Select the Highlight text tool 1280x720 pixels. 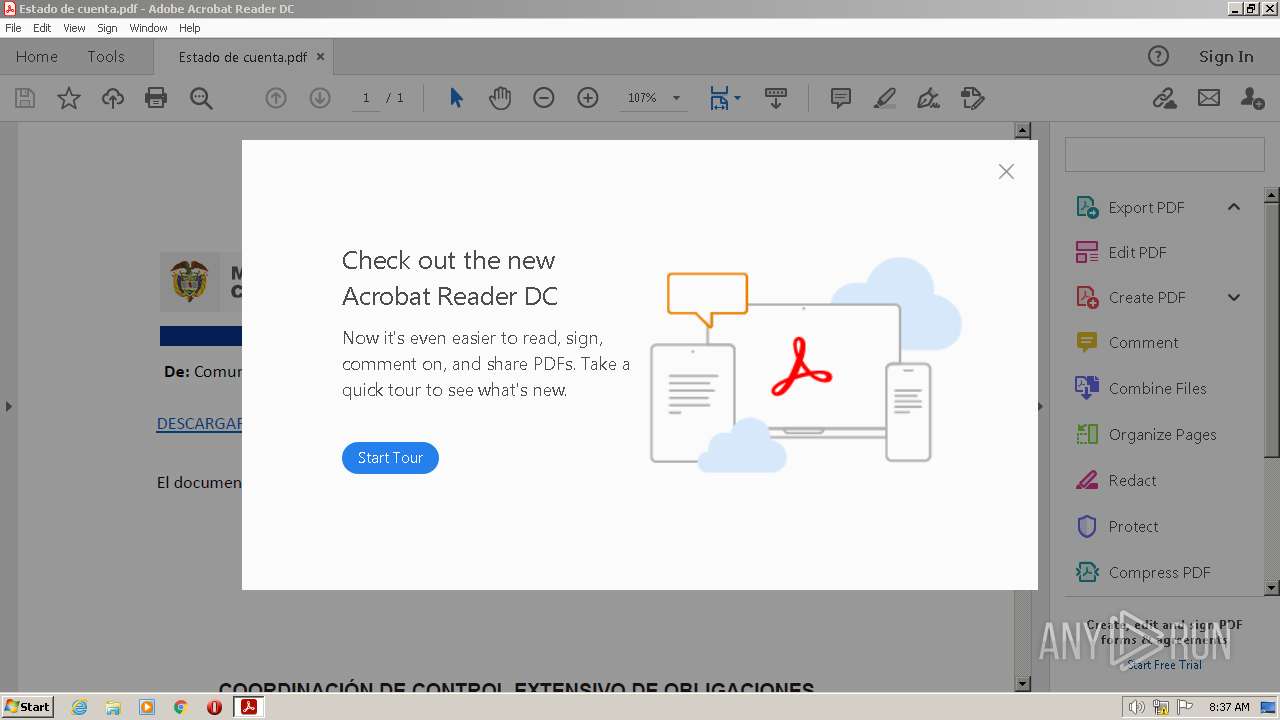tap(885, 98)
